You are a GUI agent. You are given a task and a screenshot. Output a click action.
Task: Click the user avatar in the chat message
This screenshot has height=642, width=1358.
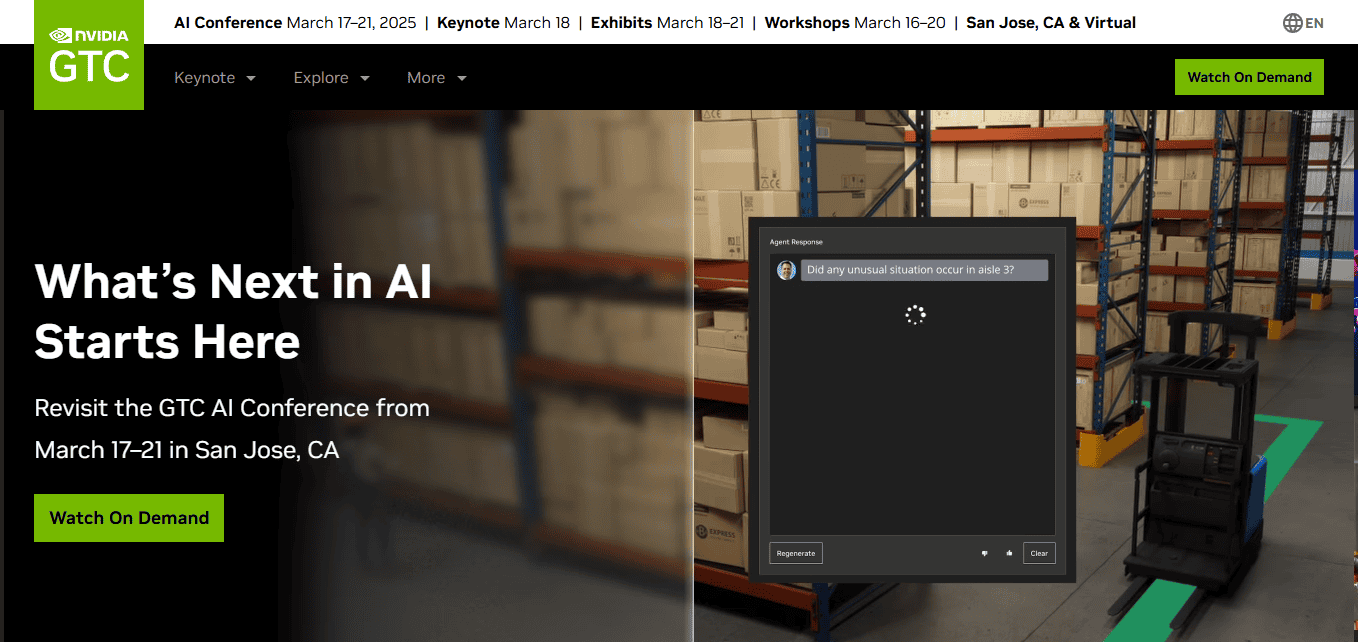coord(786,270)
